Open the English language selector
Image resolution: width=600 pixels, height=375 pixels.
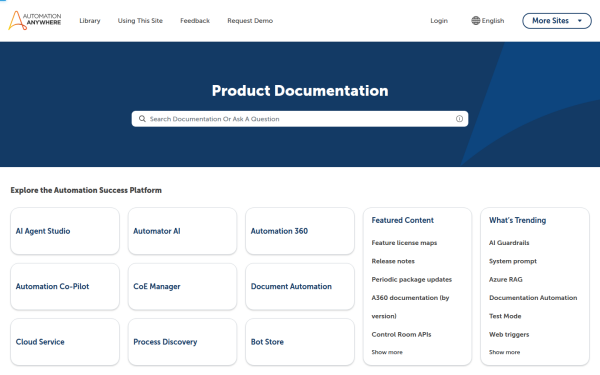tap(488, 21)
